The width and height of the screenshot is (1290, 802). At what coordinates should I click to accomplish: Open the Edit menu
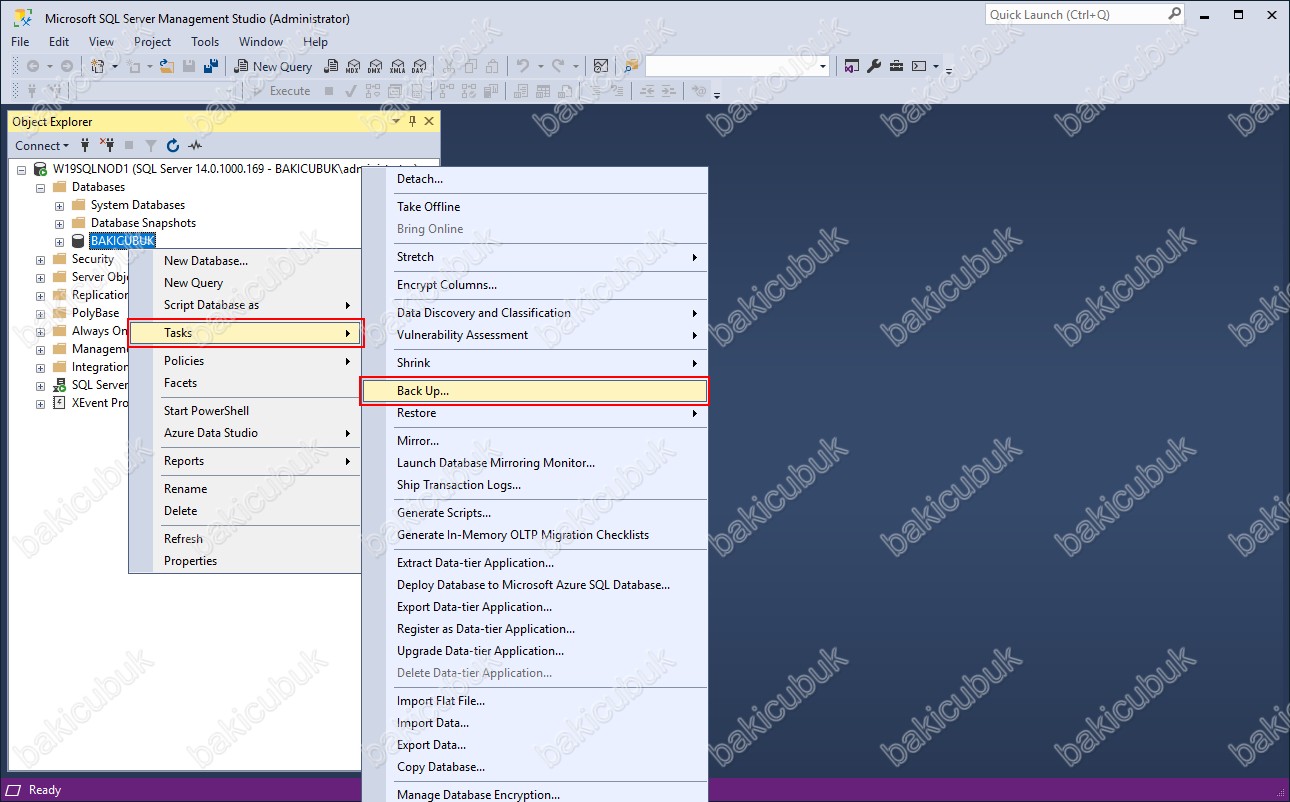(x=59, y=42)
